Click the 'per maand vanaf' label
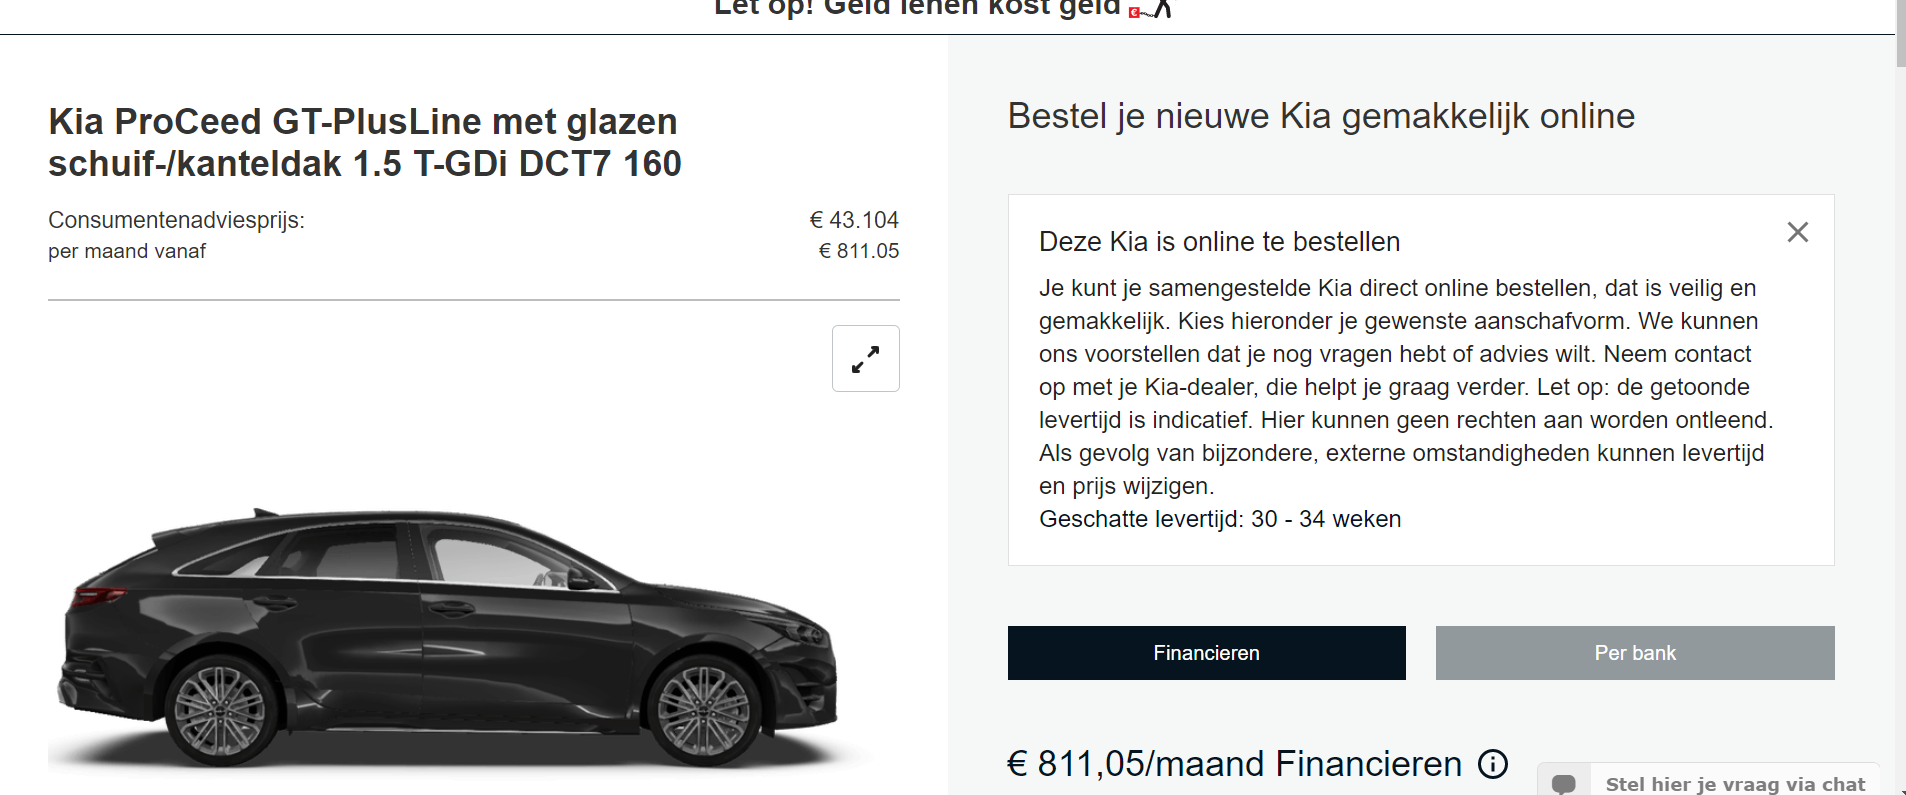 click(x=127, y=251)
